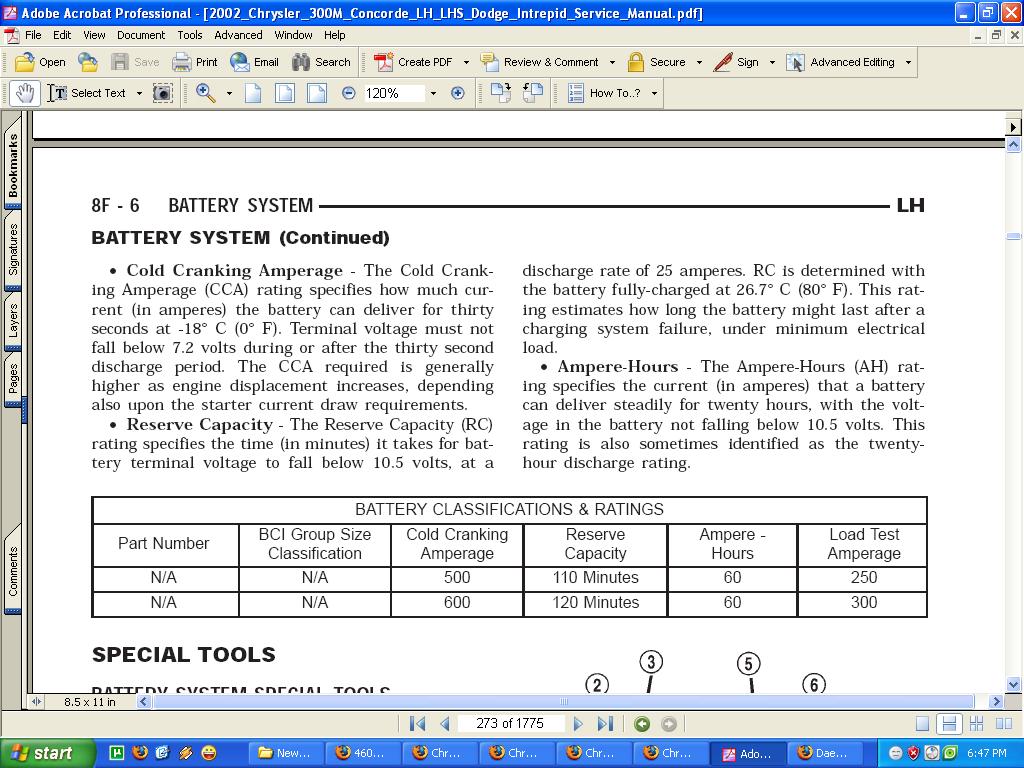Open the Zoom tool dropdown arrow
This screenshot has height=768, width=1024.
[x=229, y=93]
